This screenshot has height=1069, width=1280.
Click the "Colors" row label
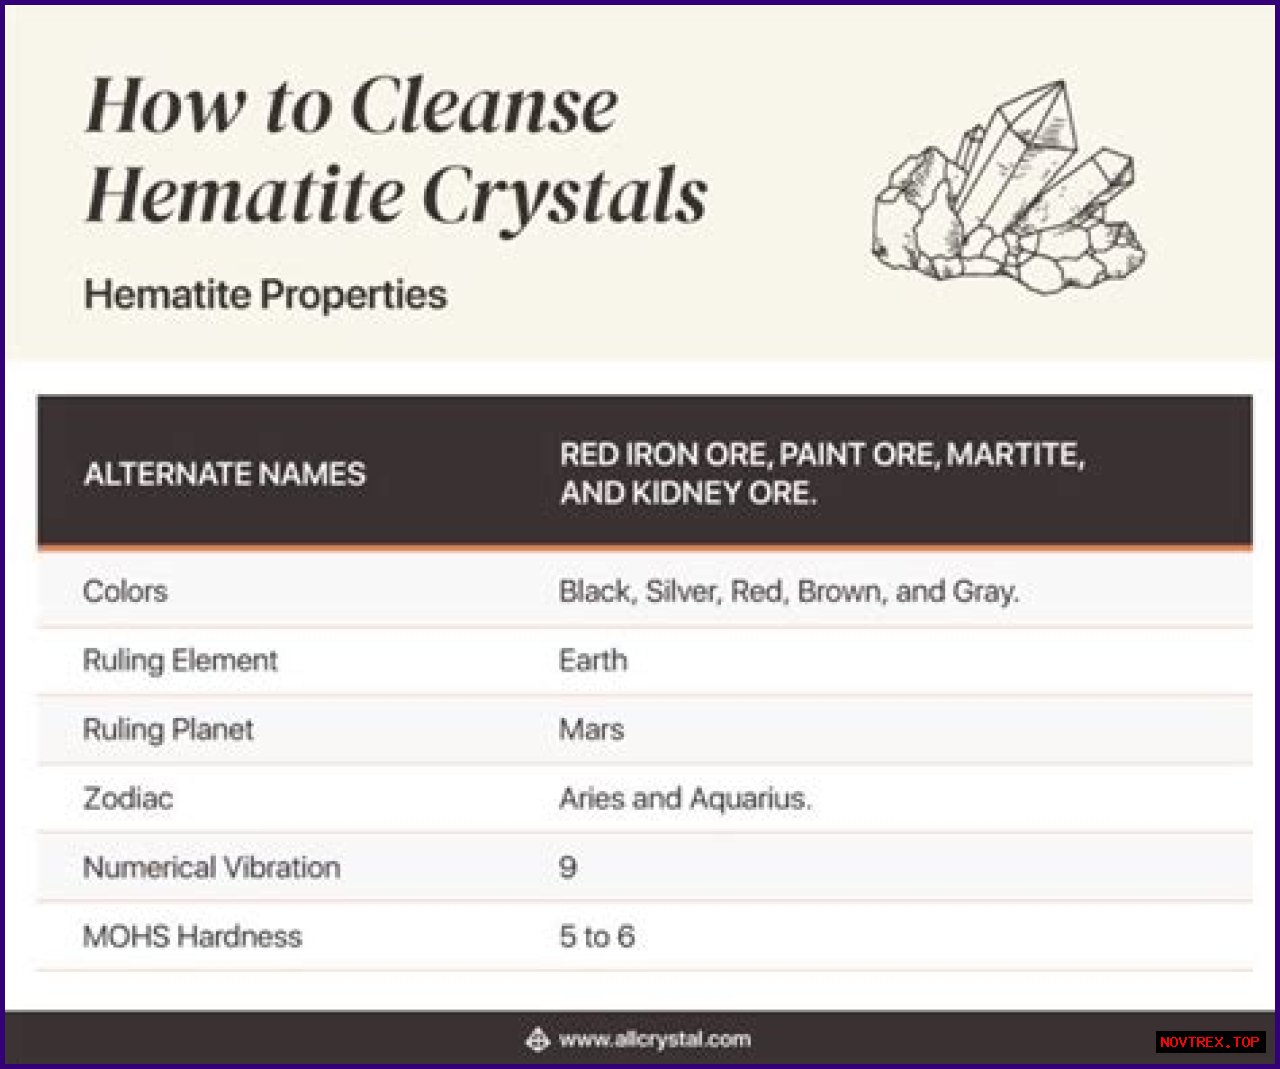pyautogui.click(x=125, y=591)
